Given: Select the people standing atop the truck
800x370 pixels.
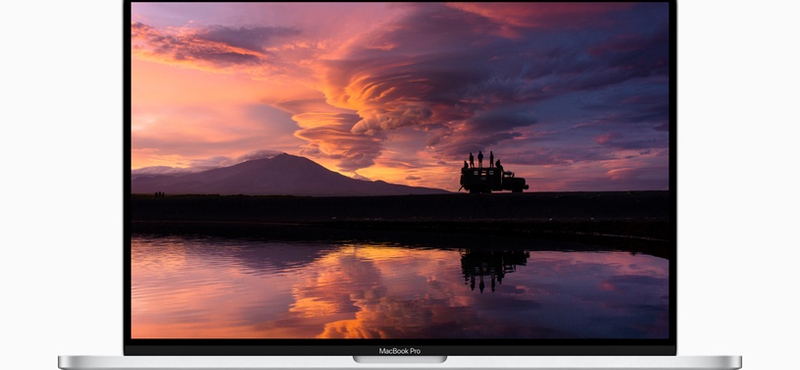Looking at the screenshot, I should pos(483,159).
